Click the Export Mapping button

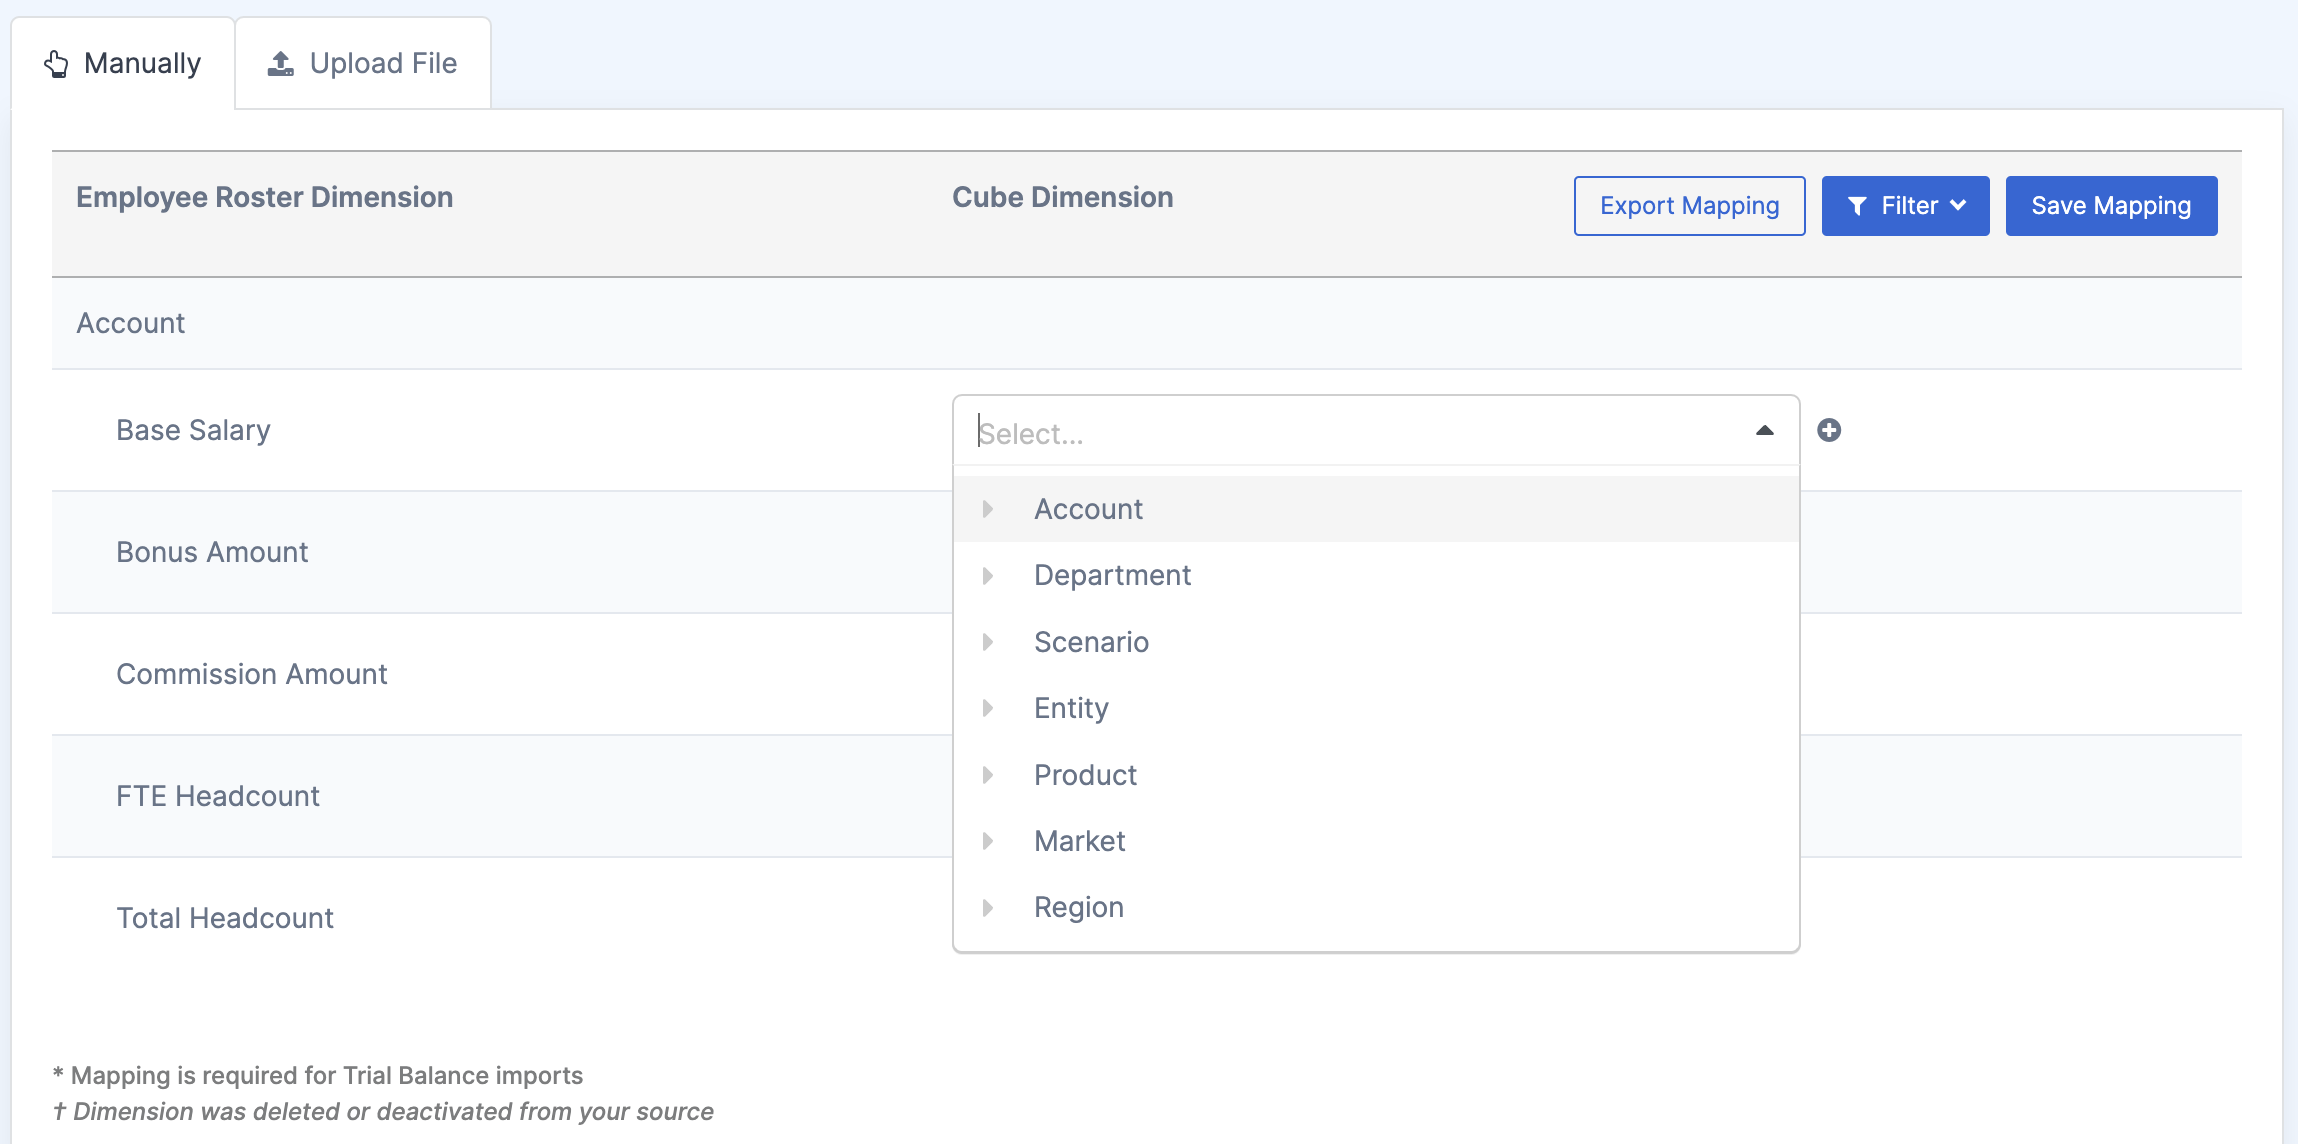pos(1689,206)
